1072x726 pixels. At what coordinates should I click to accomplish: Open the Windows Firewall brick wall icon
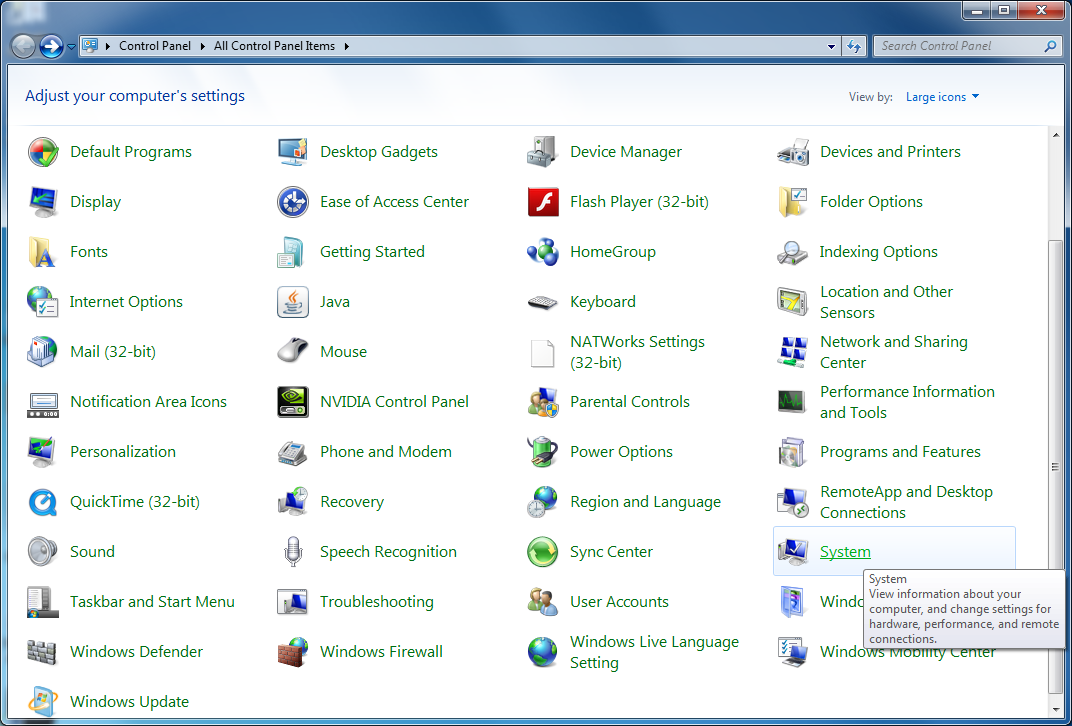[293, 651]
